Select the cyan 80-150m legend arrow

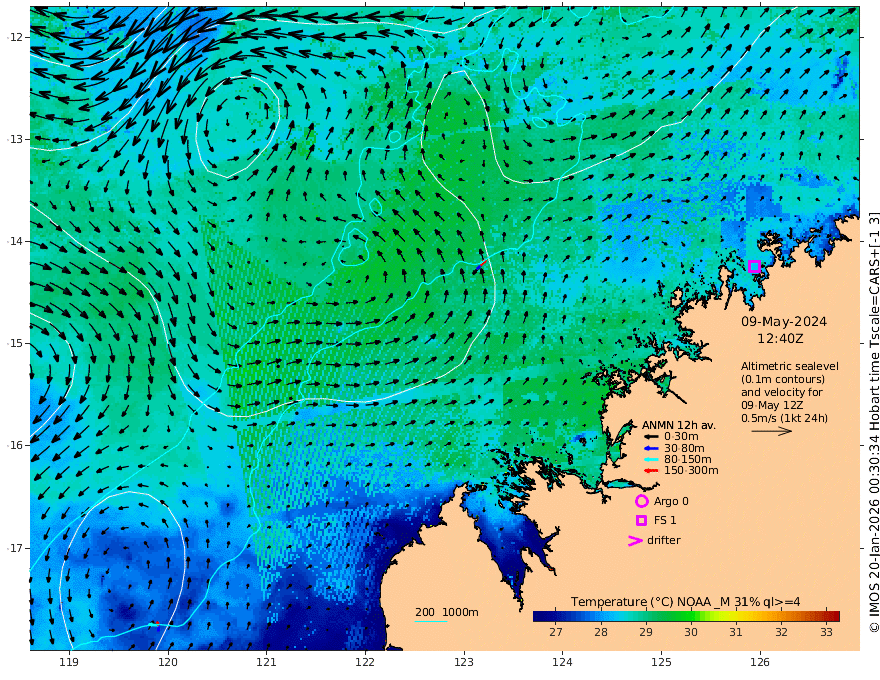click(651, 460)
